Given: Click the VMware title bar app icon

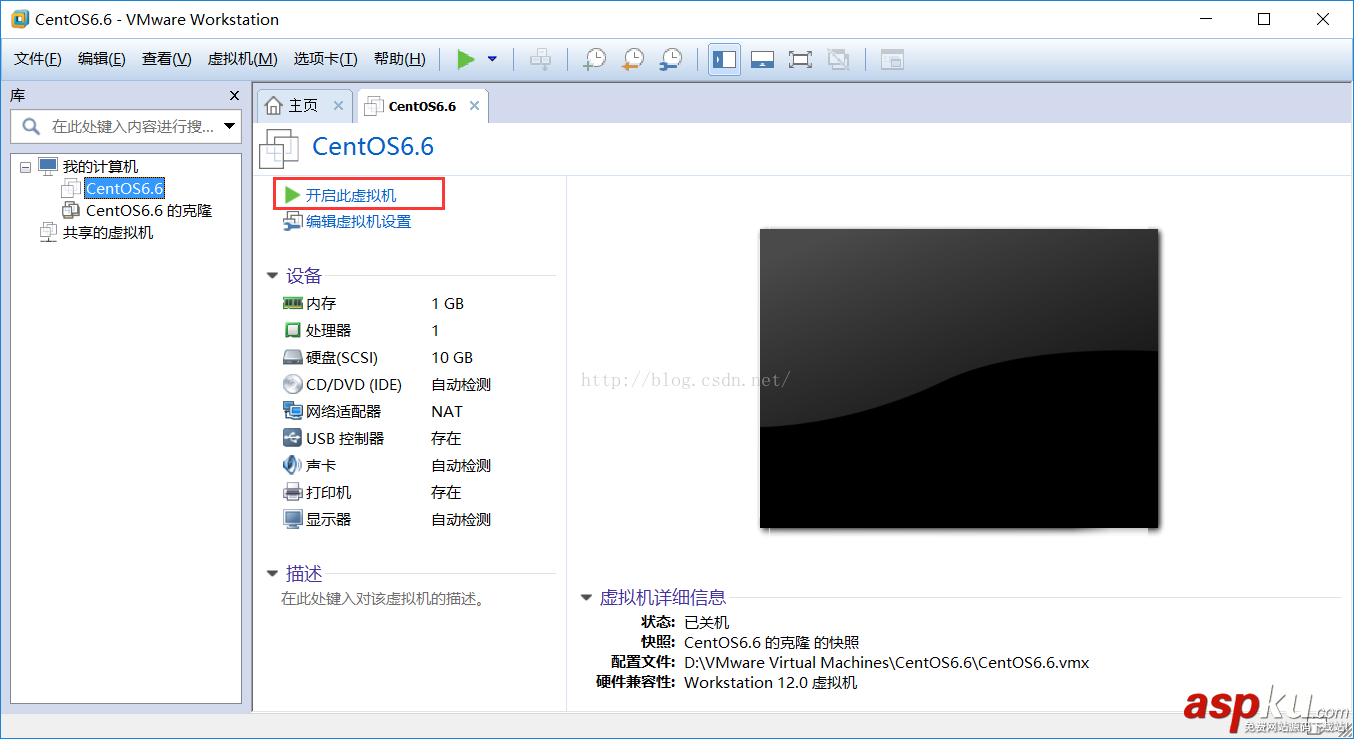Looking at the screenshot, I should coord(19,19).
